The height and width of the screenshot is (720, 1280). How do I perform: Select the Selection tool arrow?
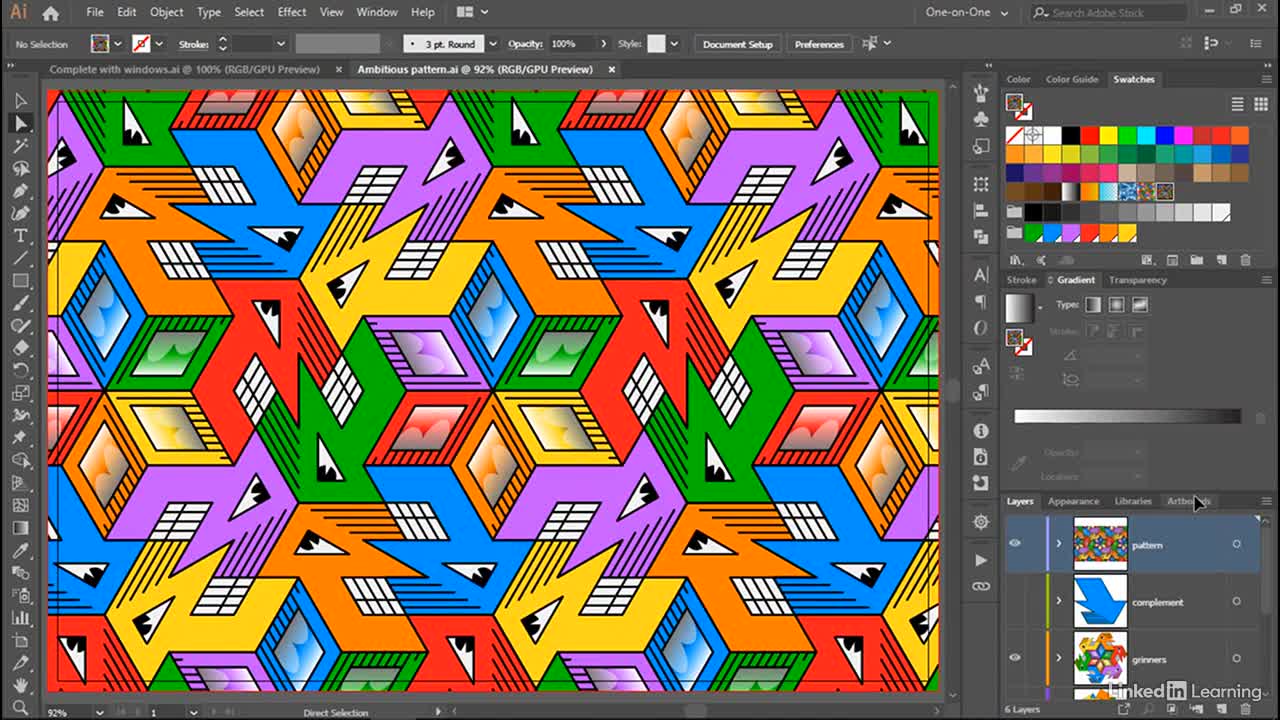21,100
